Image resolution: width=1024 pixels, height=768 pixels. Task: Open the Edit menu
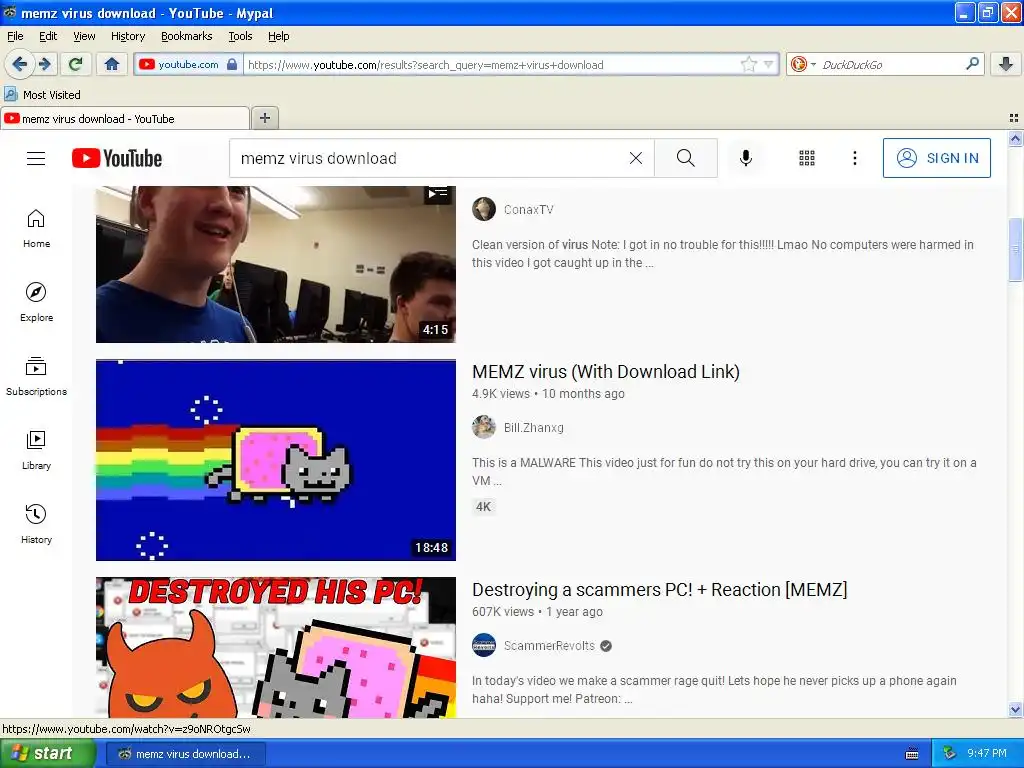[48, 36]
